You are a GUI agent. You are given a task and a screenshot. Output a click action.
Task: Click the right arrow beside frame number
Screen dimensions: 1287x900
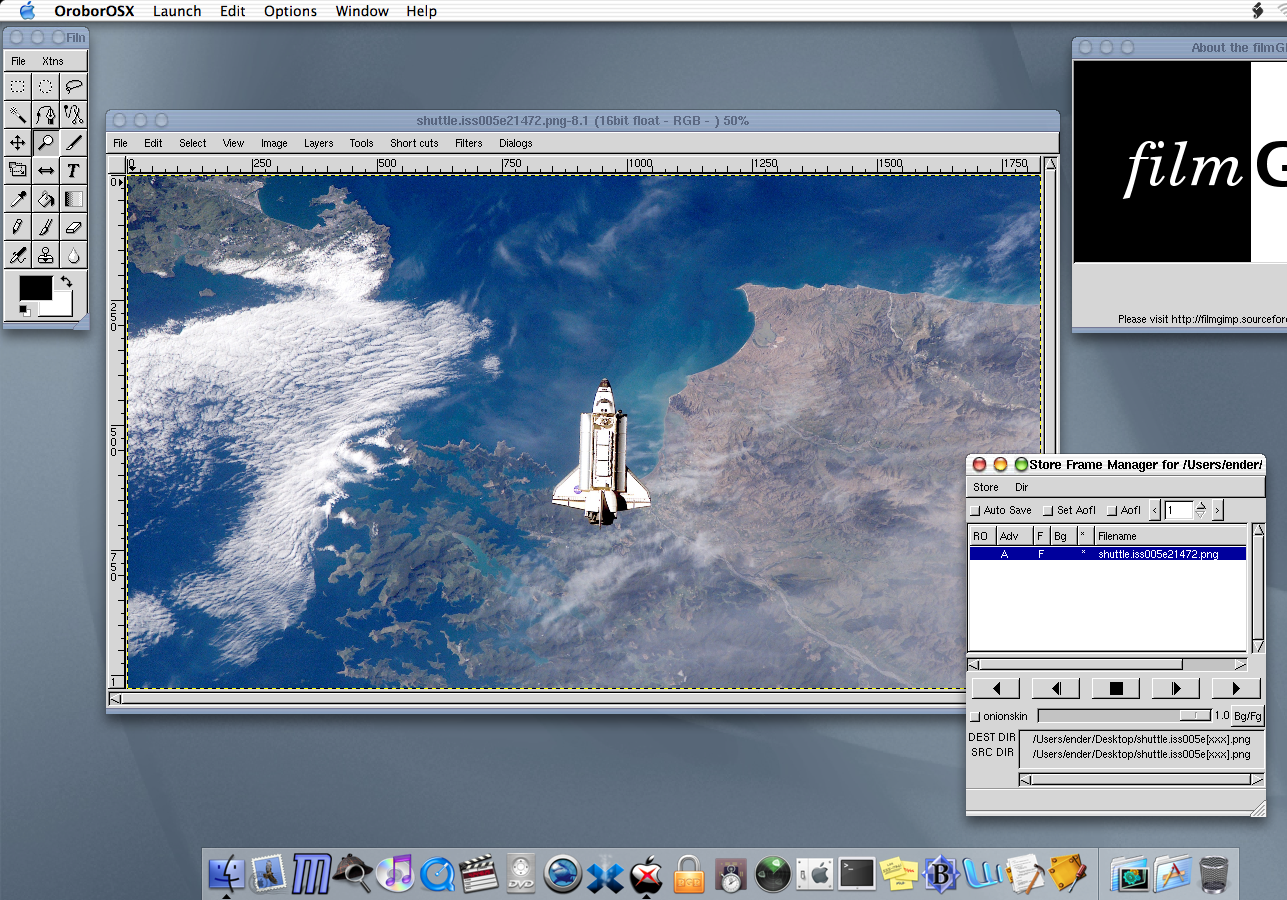coord(1217,510)
